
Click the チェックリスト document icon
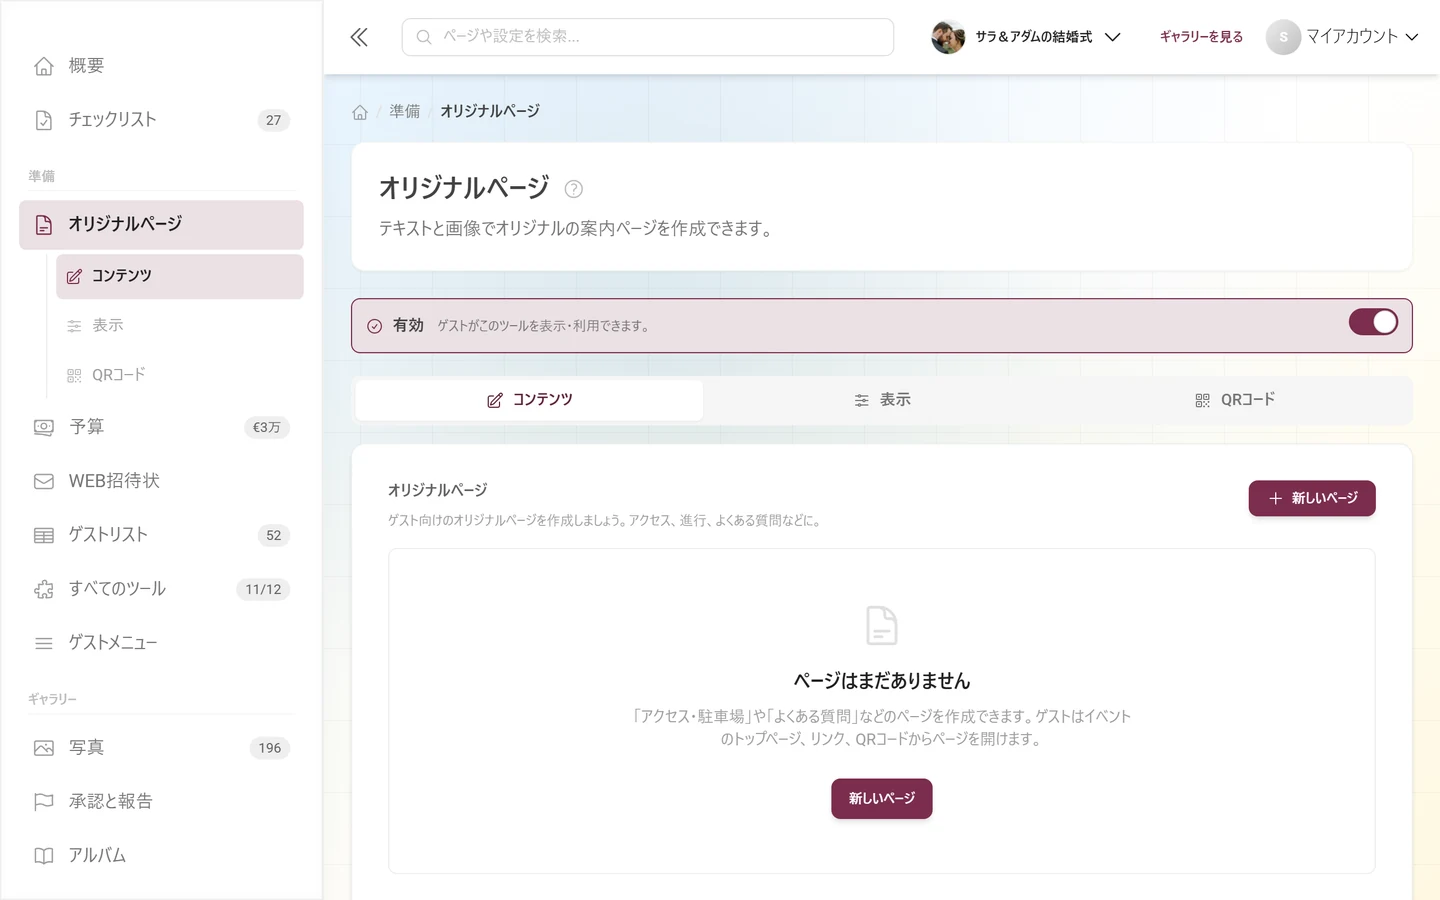44,120
